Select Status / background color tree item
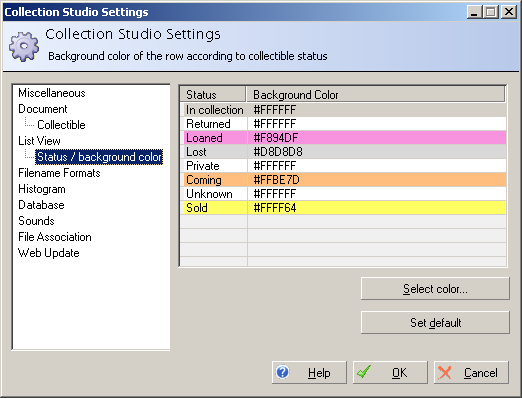Image resolution: width=522 pixels, height=398 pixels. pyautogui.click(x=99, y=157)
